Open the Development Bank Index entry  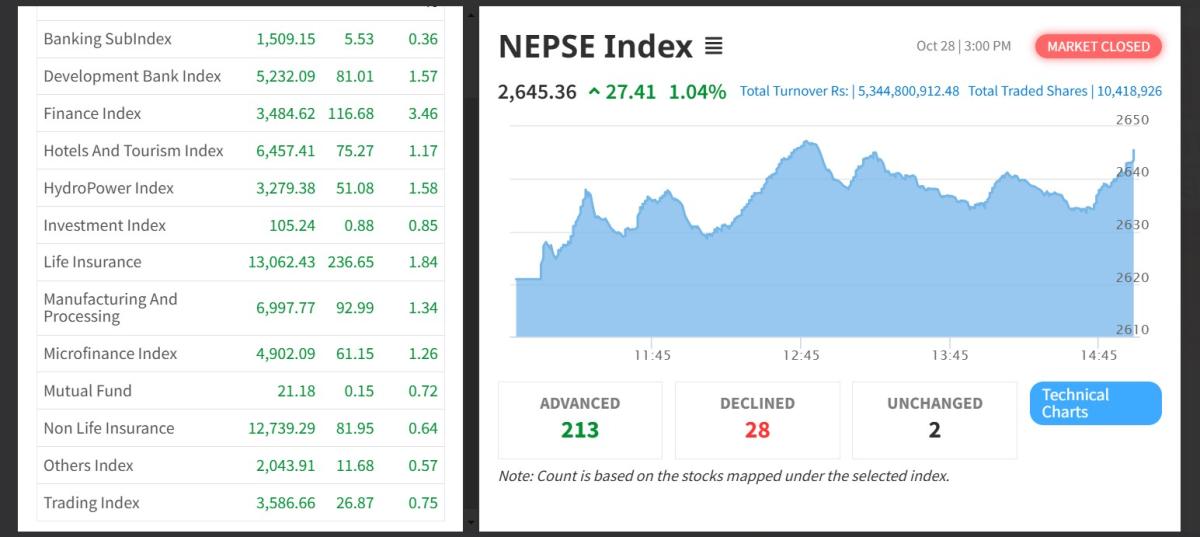[x=132, y=76]
